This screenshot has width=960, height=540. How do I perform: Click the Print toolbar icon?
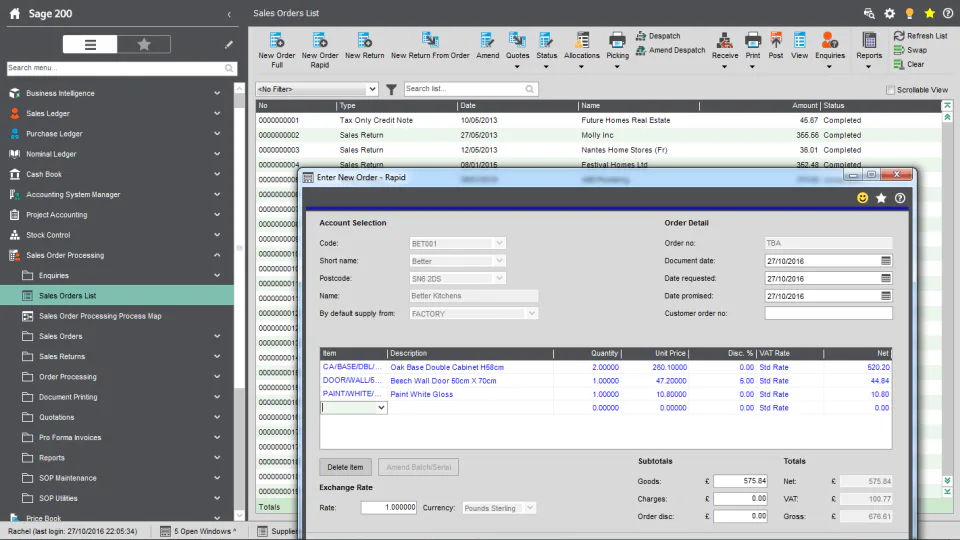752,41
